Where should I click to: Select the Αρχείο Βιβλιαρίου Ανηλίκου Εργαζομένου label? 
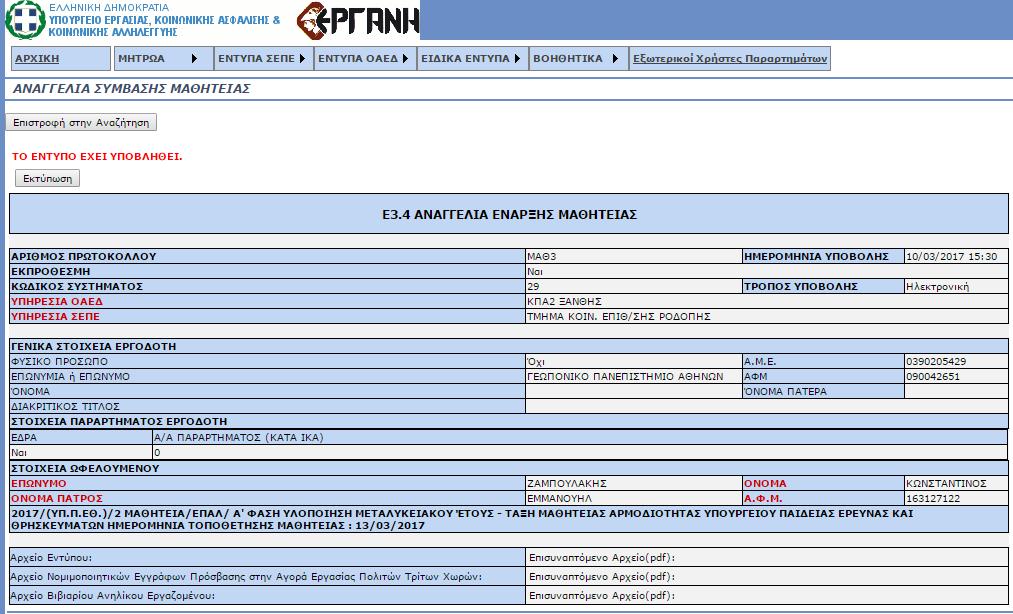112,595
